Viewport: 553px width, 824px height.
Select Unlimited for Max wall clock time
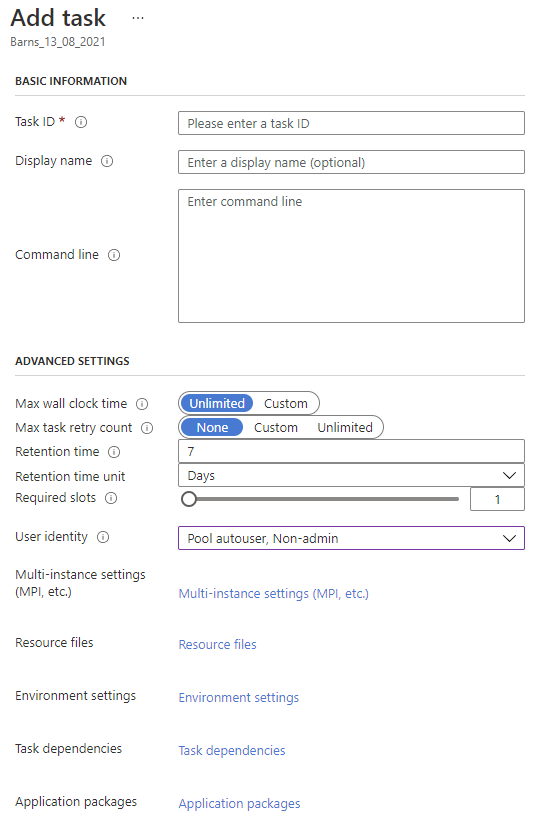click(x=217, y=404)
